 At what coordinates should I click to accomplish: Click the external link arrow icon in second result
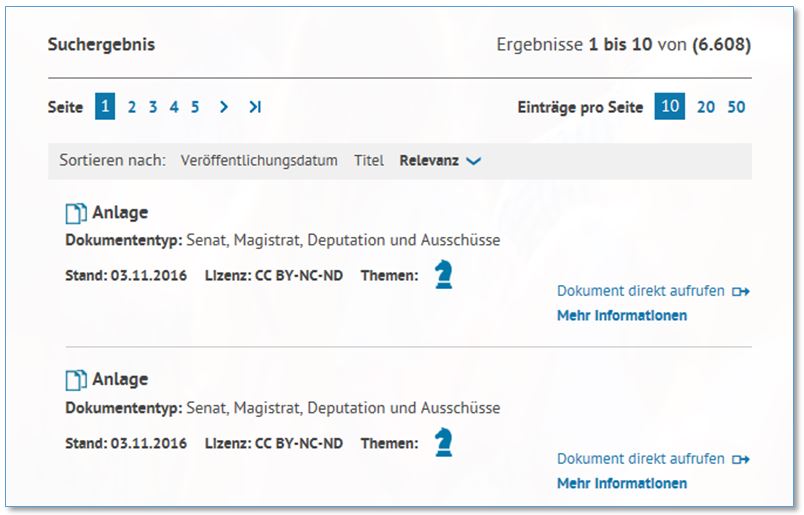(741, 459)
